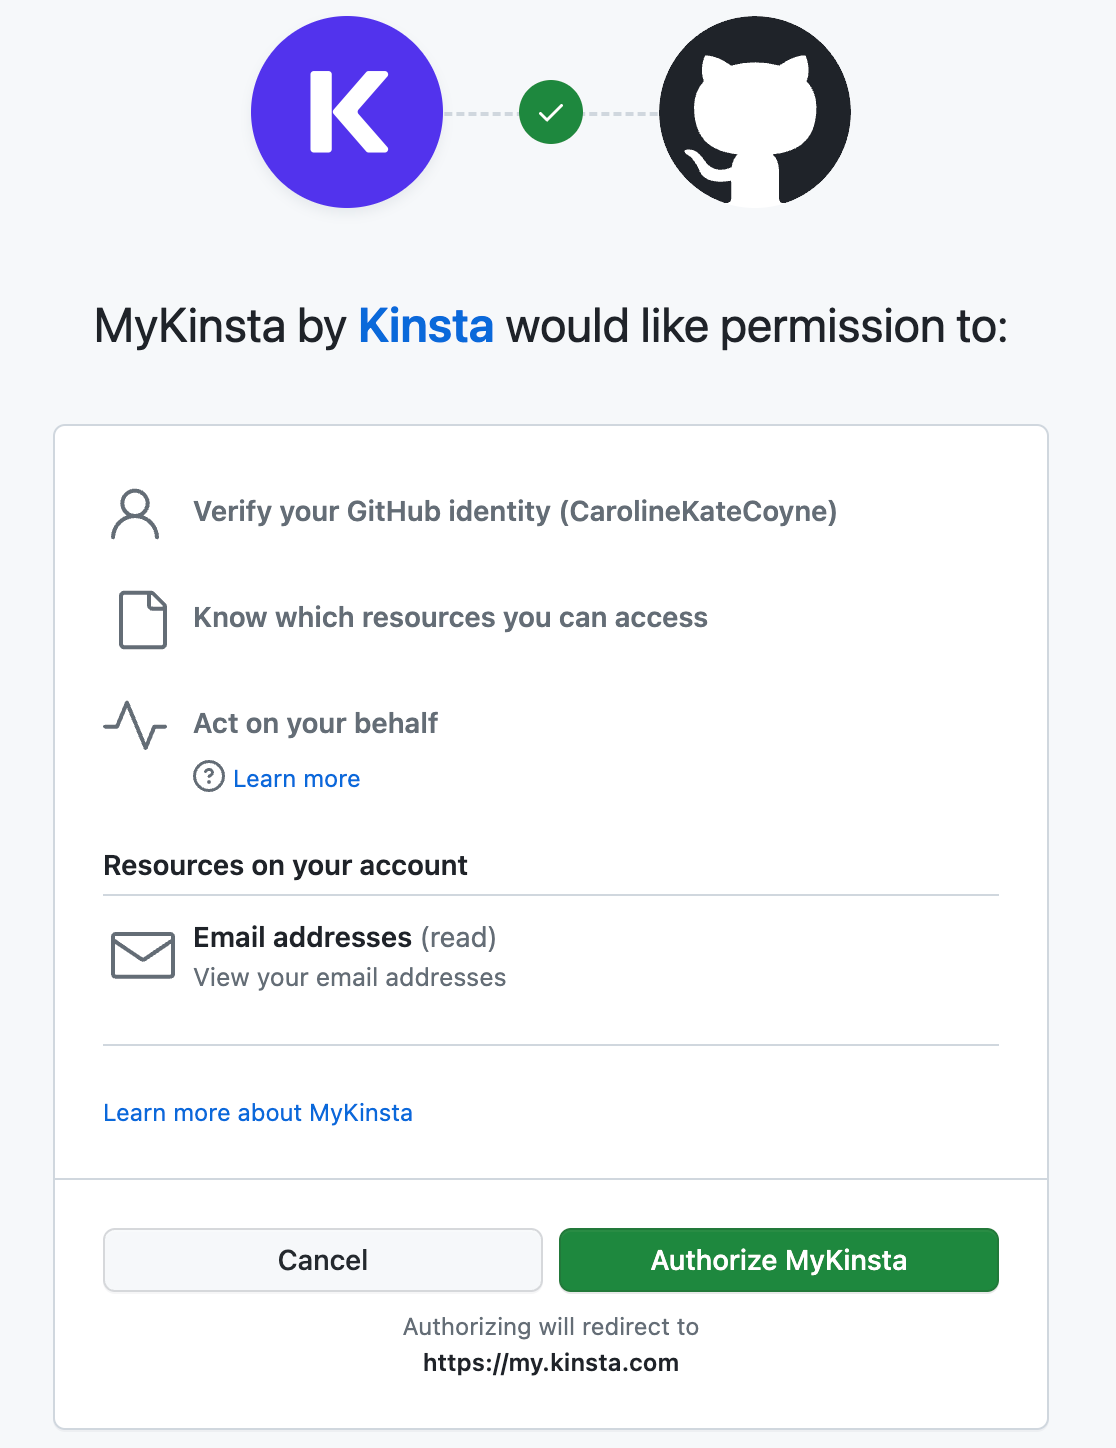
Task: Click the Resources on your account heading
Action: click(x=285, y=865)
